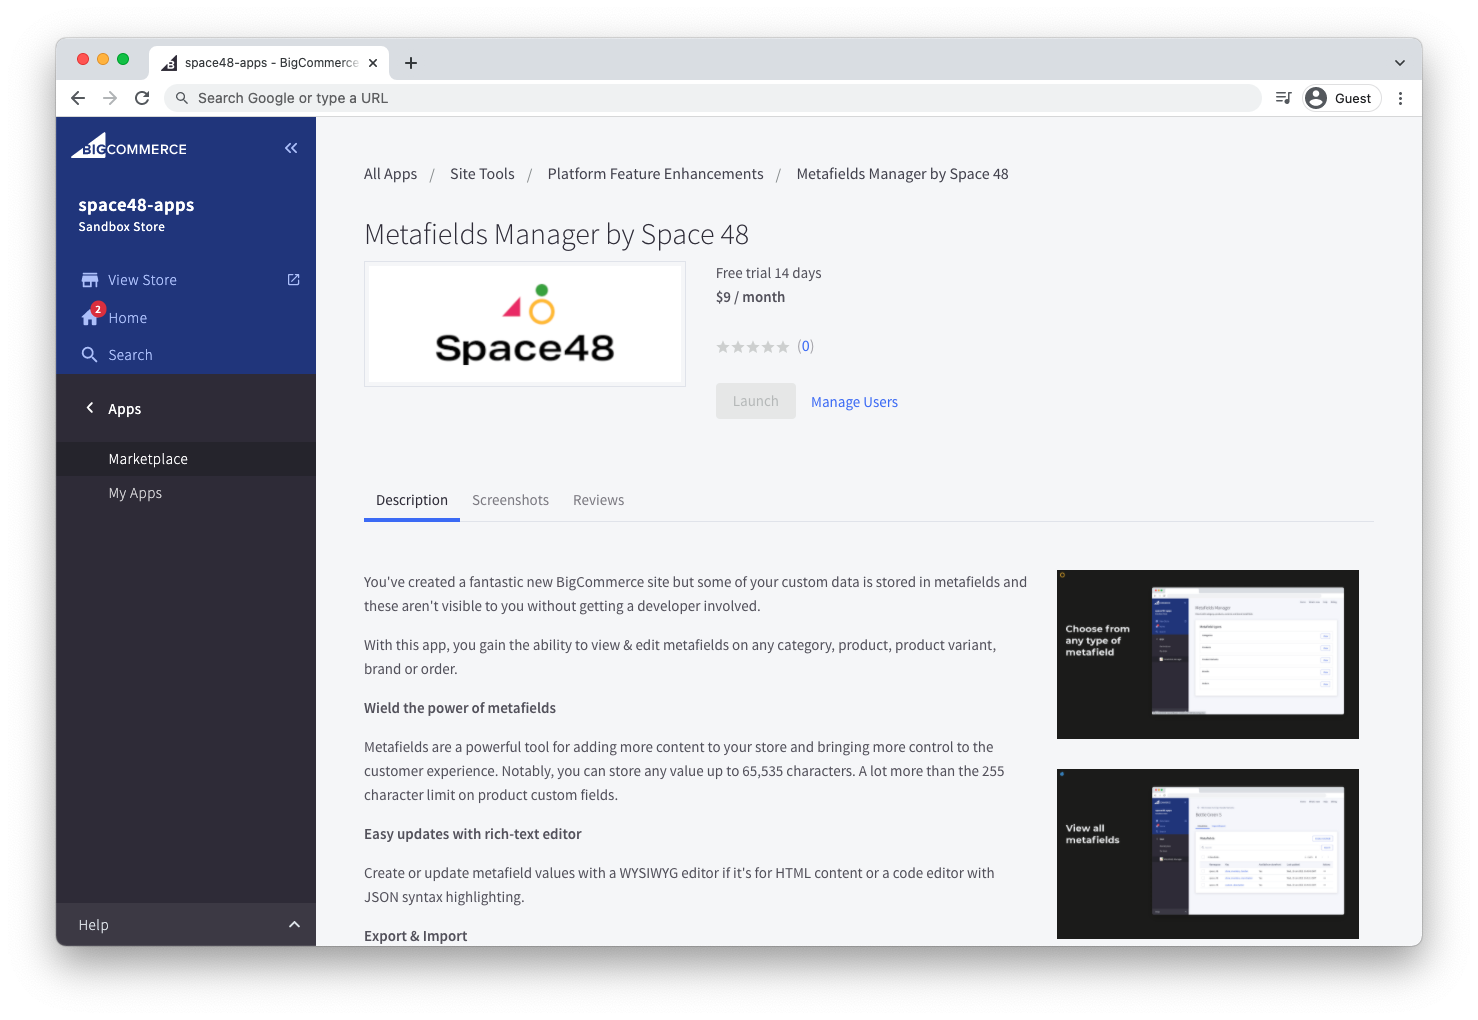Expand the tab search dropdown
Viewport: 1478px width, 1020px height.
tap(1400, 63)
